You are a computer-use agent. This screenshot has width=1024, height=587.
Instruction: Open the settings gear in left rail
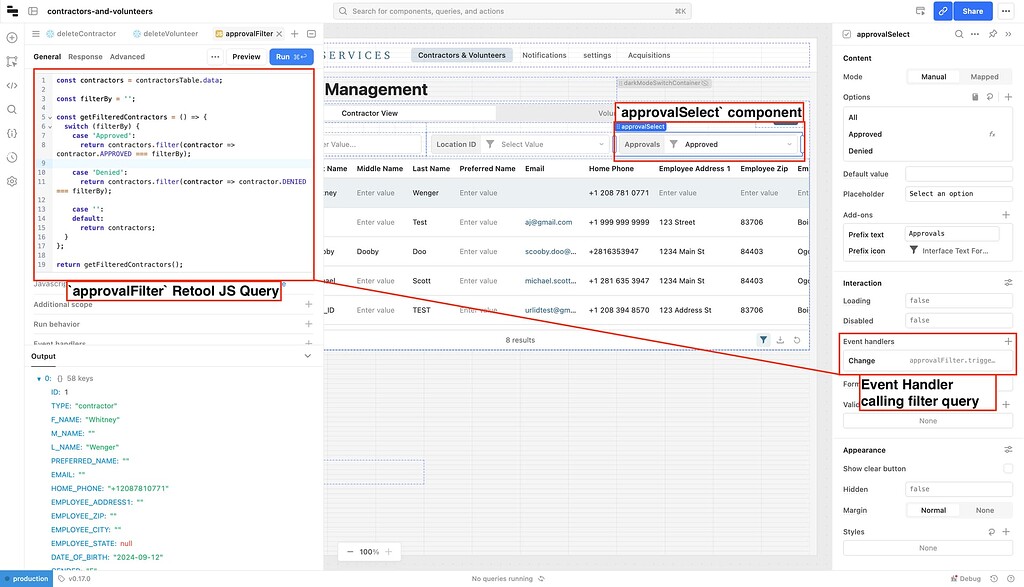coord(12,182)
